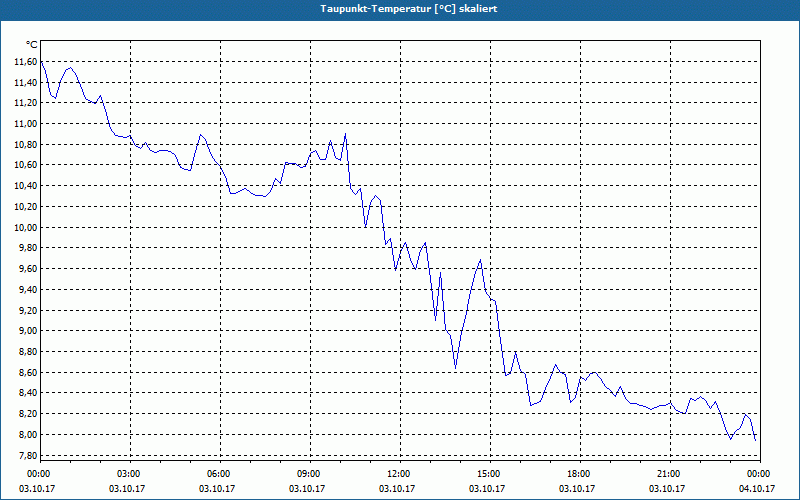The image size is (800, 500).
Task: Click the 03:00 time label
Action: [131, 474]
